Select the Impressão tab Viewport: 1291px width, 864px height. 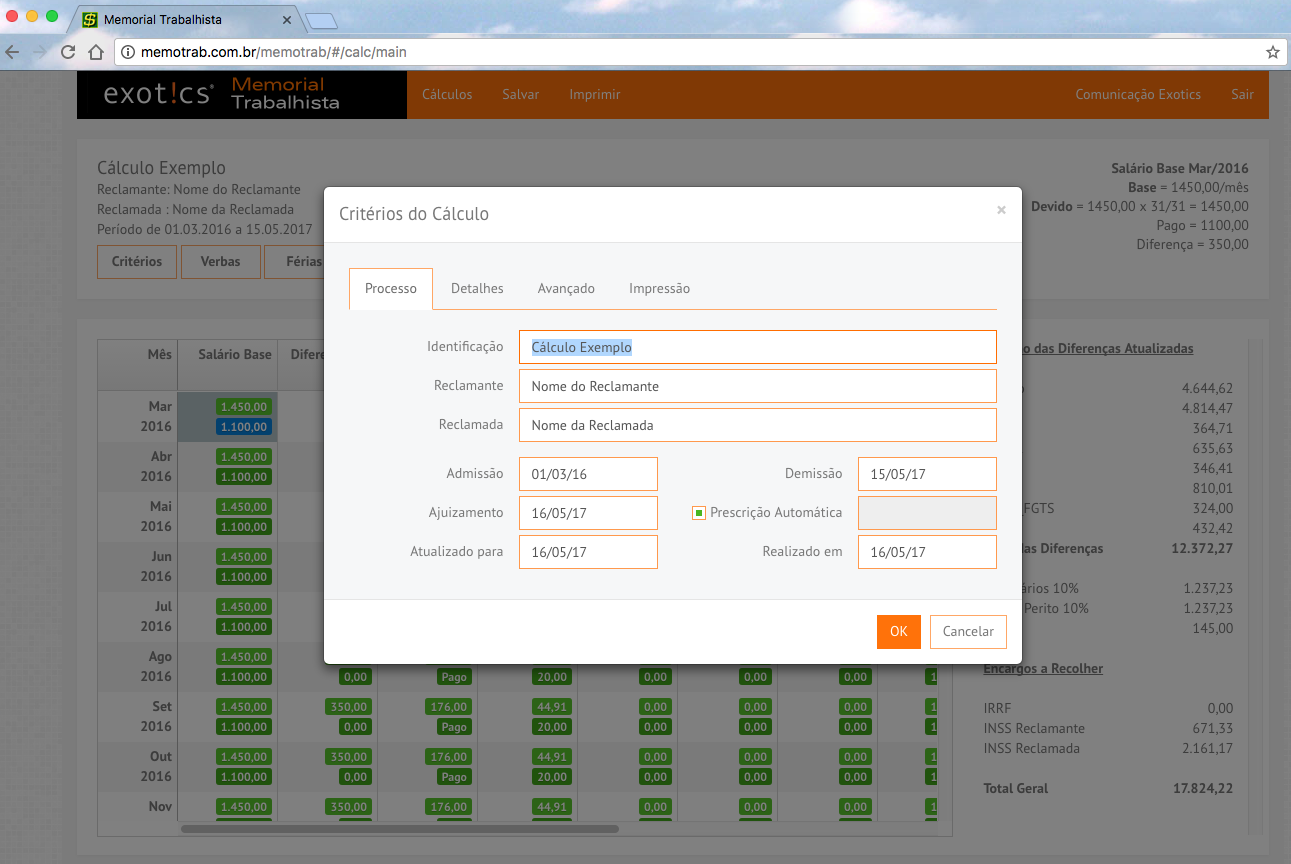tap(659, 288)
